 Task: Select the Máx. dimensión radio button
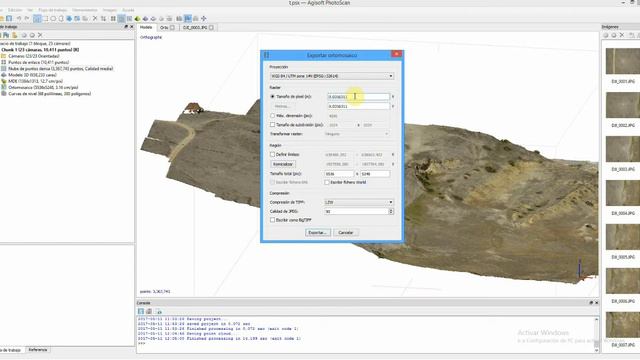[x=272, y=116]
